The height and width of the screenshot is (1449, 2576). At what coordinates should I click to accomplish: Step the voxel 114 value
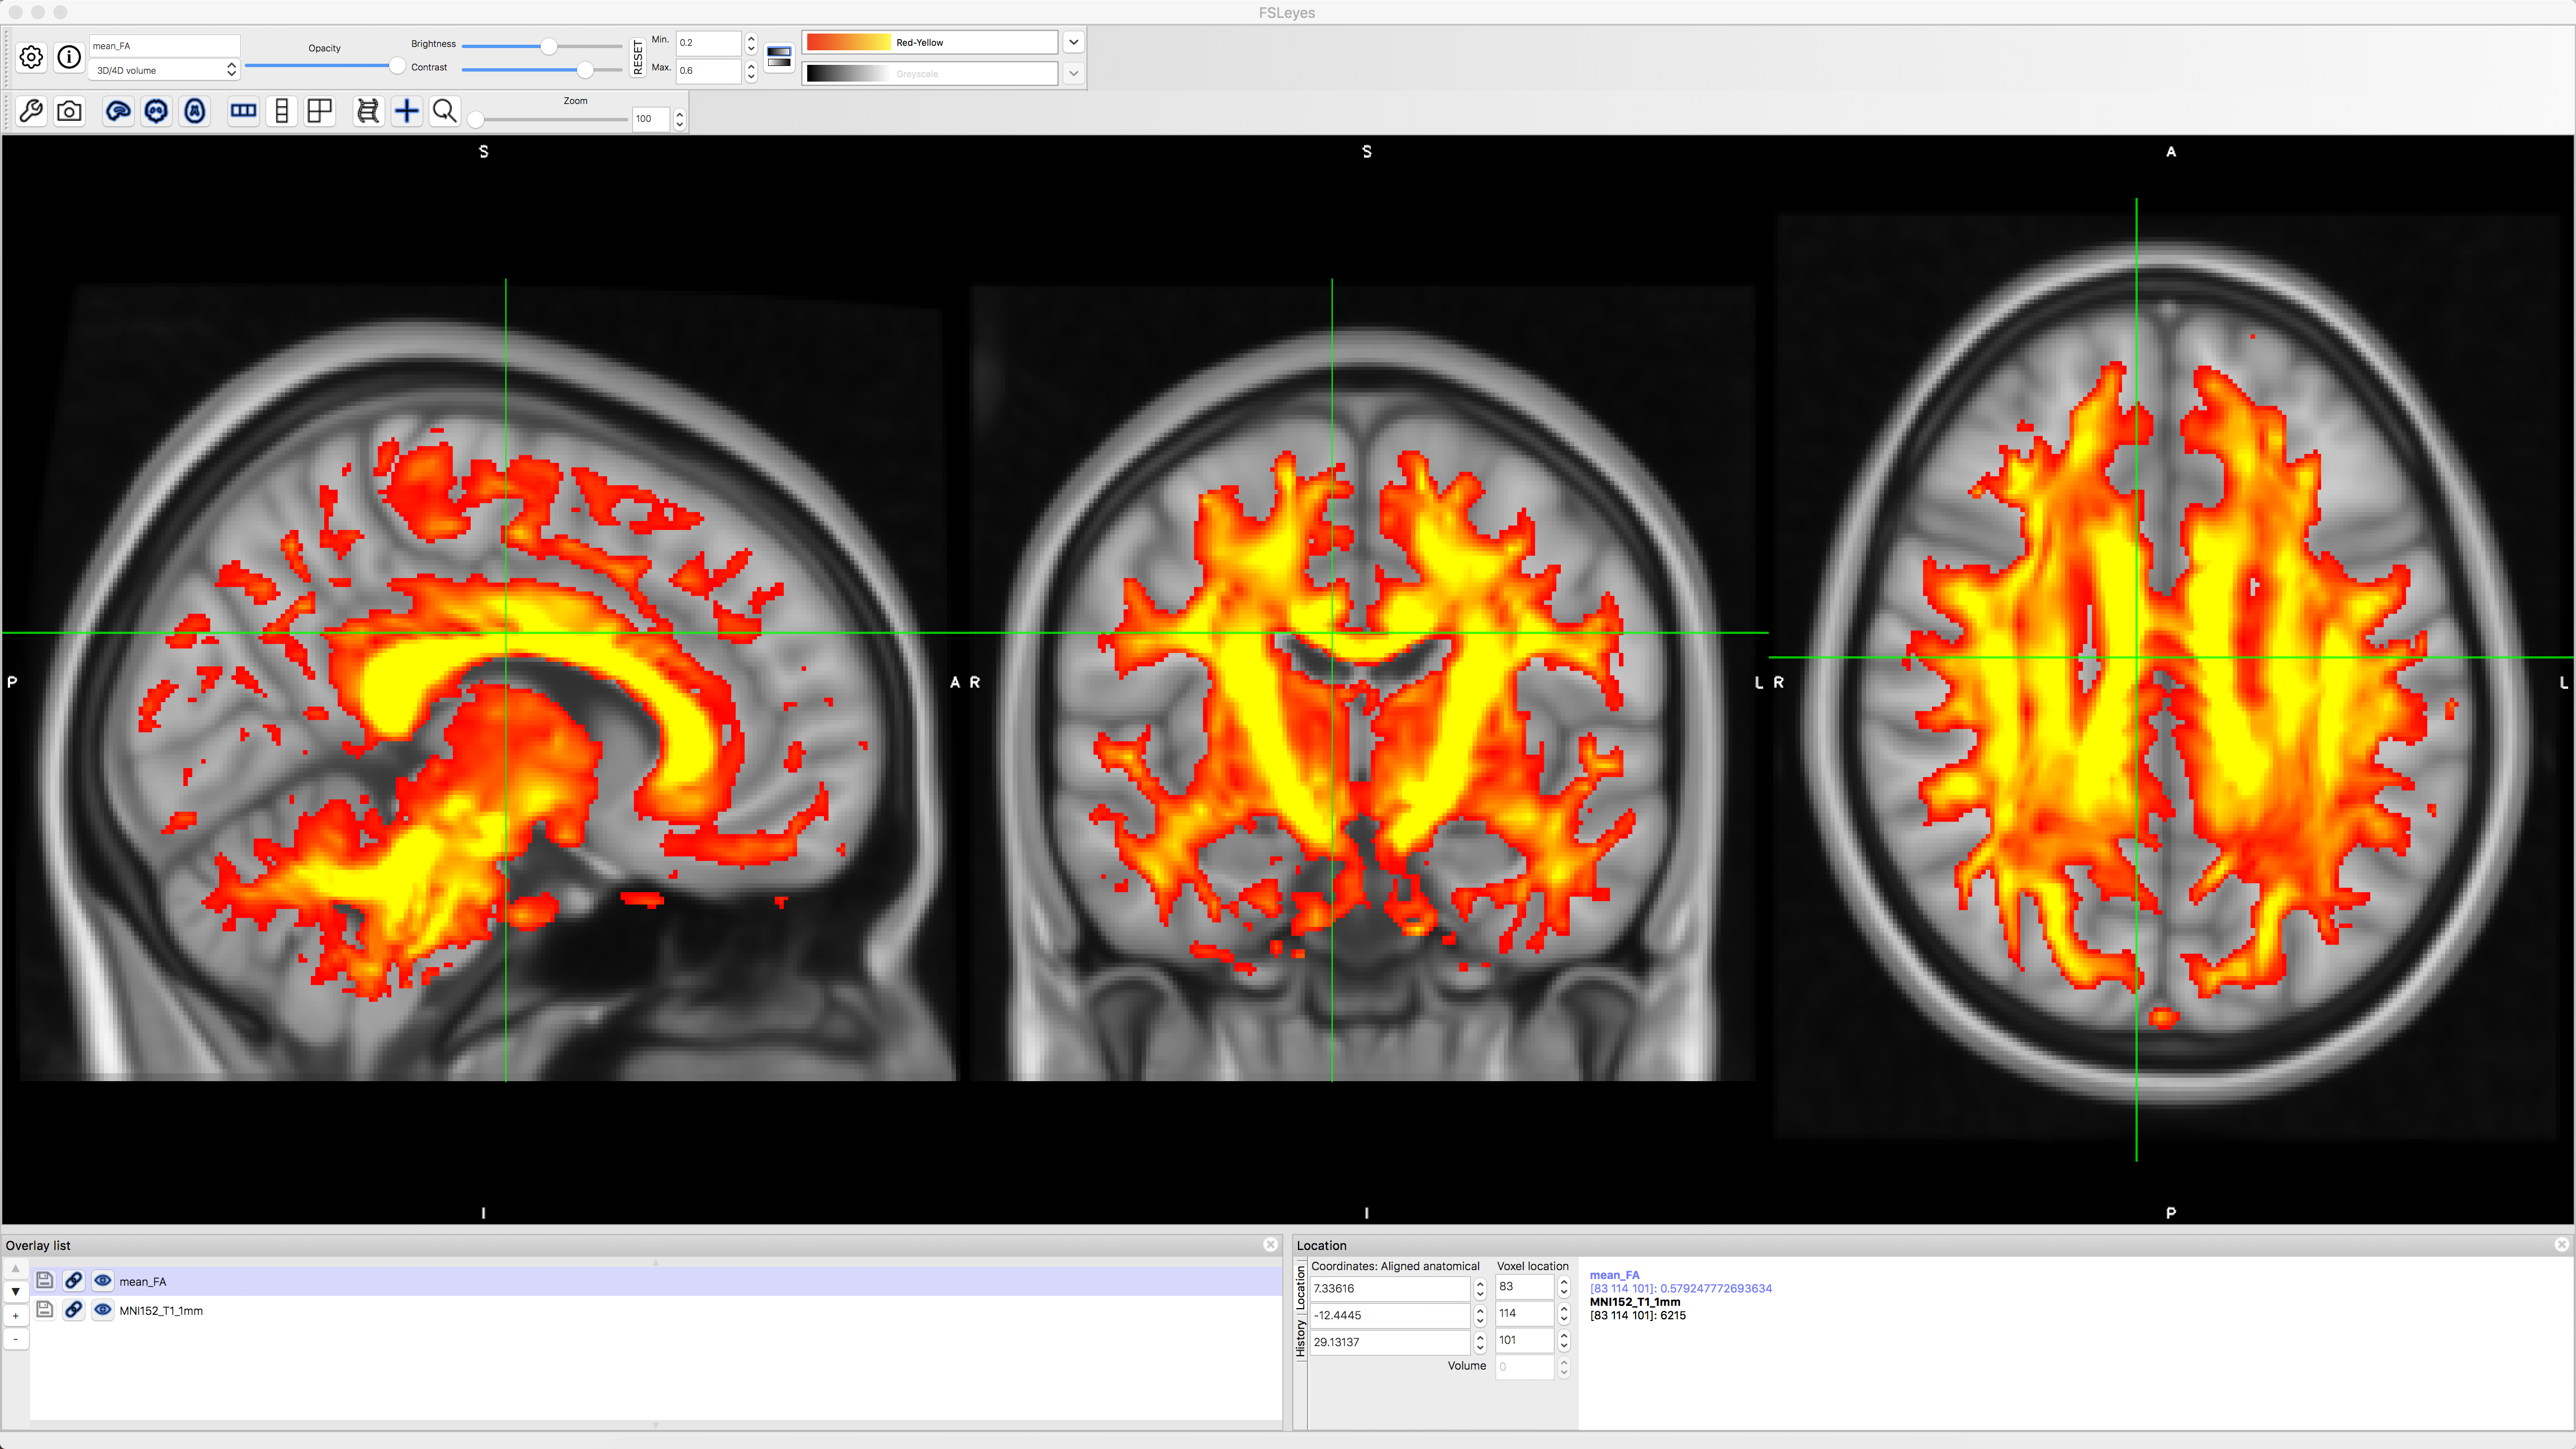tap(1564, 1313)
